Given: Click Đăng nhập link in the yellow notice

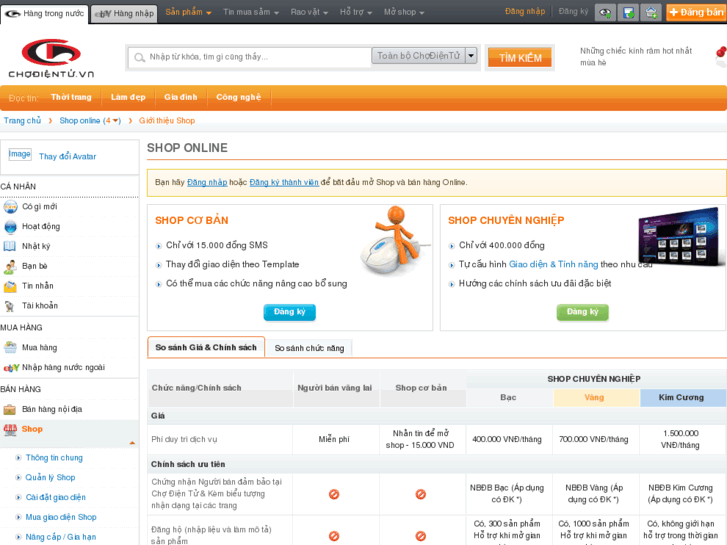Looking at the screenshot, I should 207,183.
